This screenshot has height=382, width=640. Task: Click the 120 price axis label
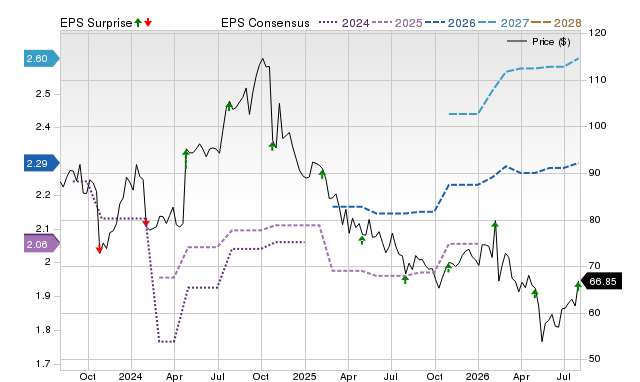tap(598, 32)
